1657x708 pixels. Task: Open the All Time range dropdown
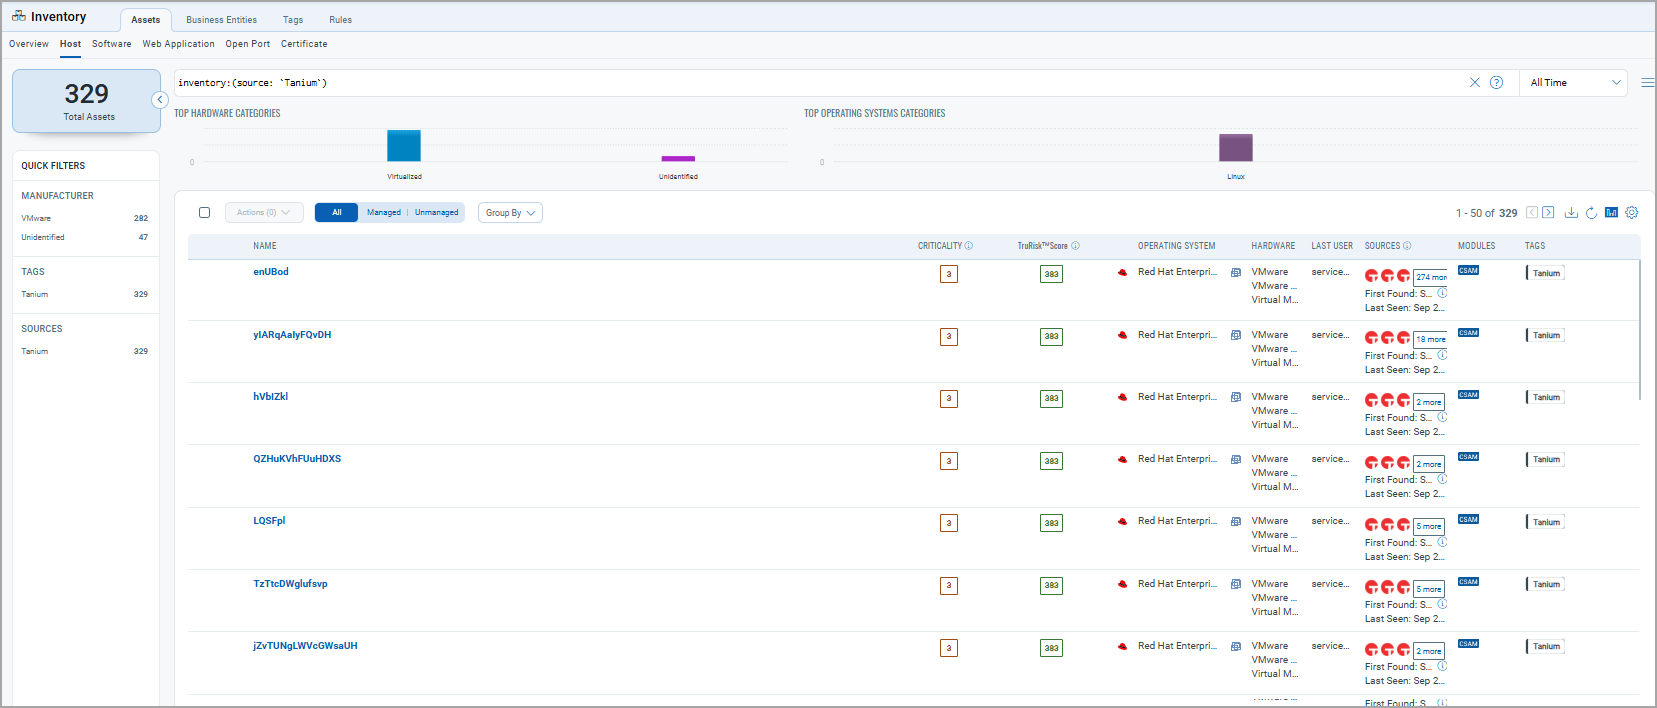tap(1574, 83)
